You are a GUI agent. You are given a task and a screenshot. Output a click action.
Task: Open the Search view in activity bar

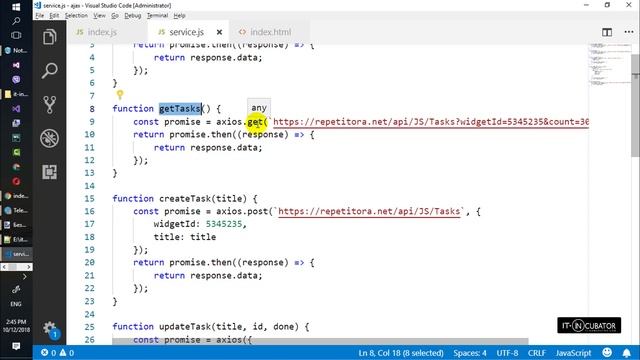49,71
